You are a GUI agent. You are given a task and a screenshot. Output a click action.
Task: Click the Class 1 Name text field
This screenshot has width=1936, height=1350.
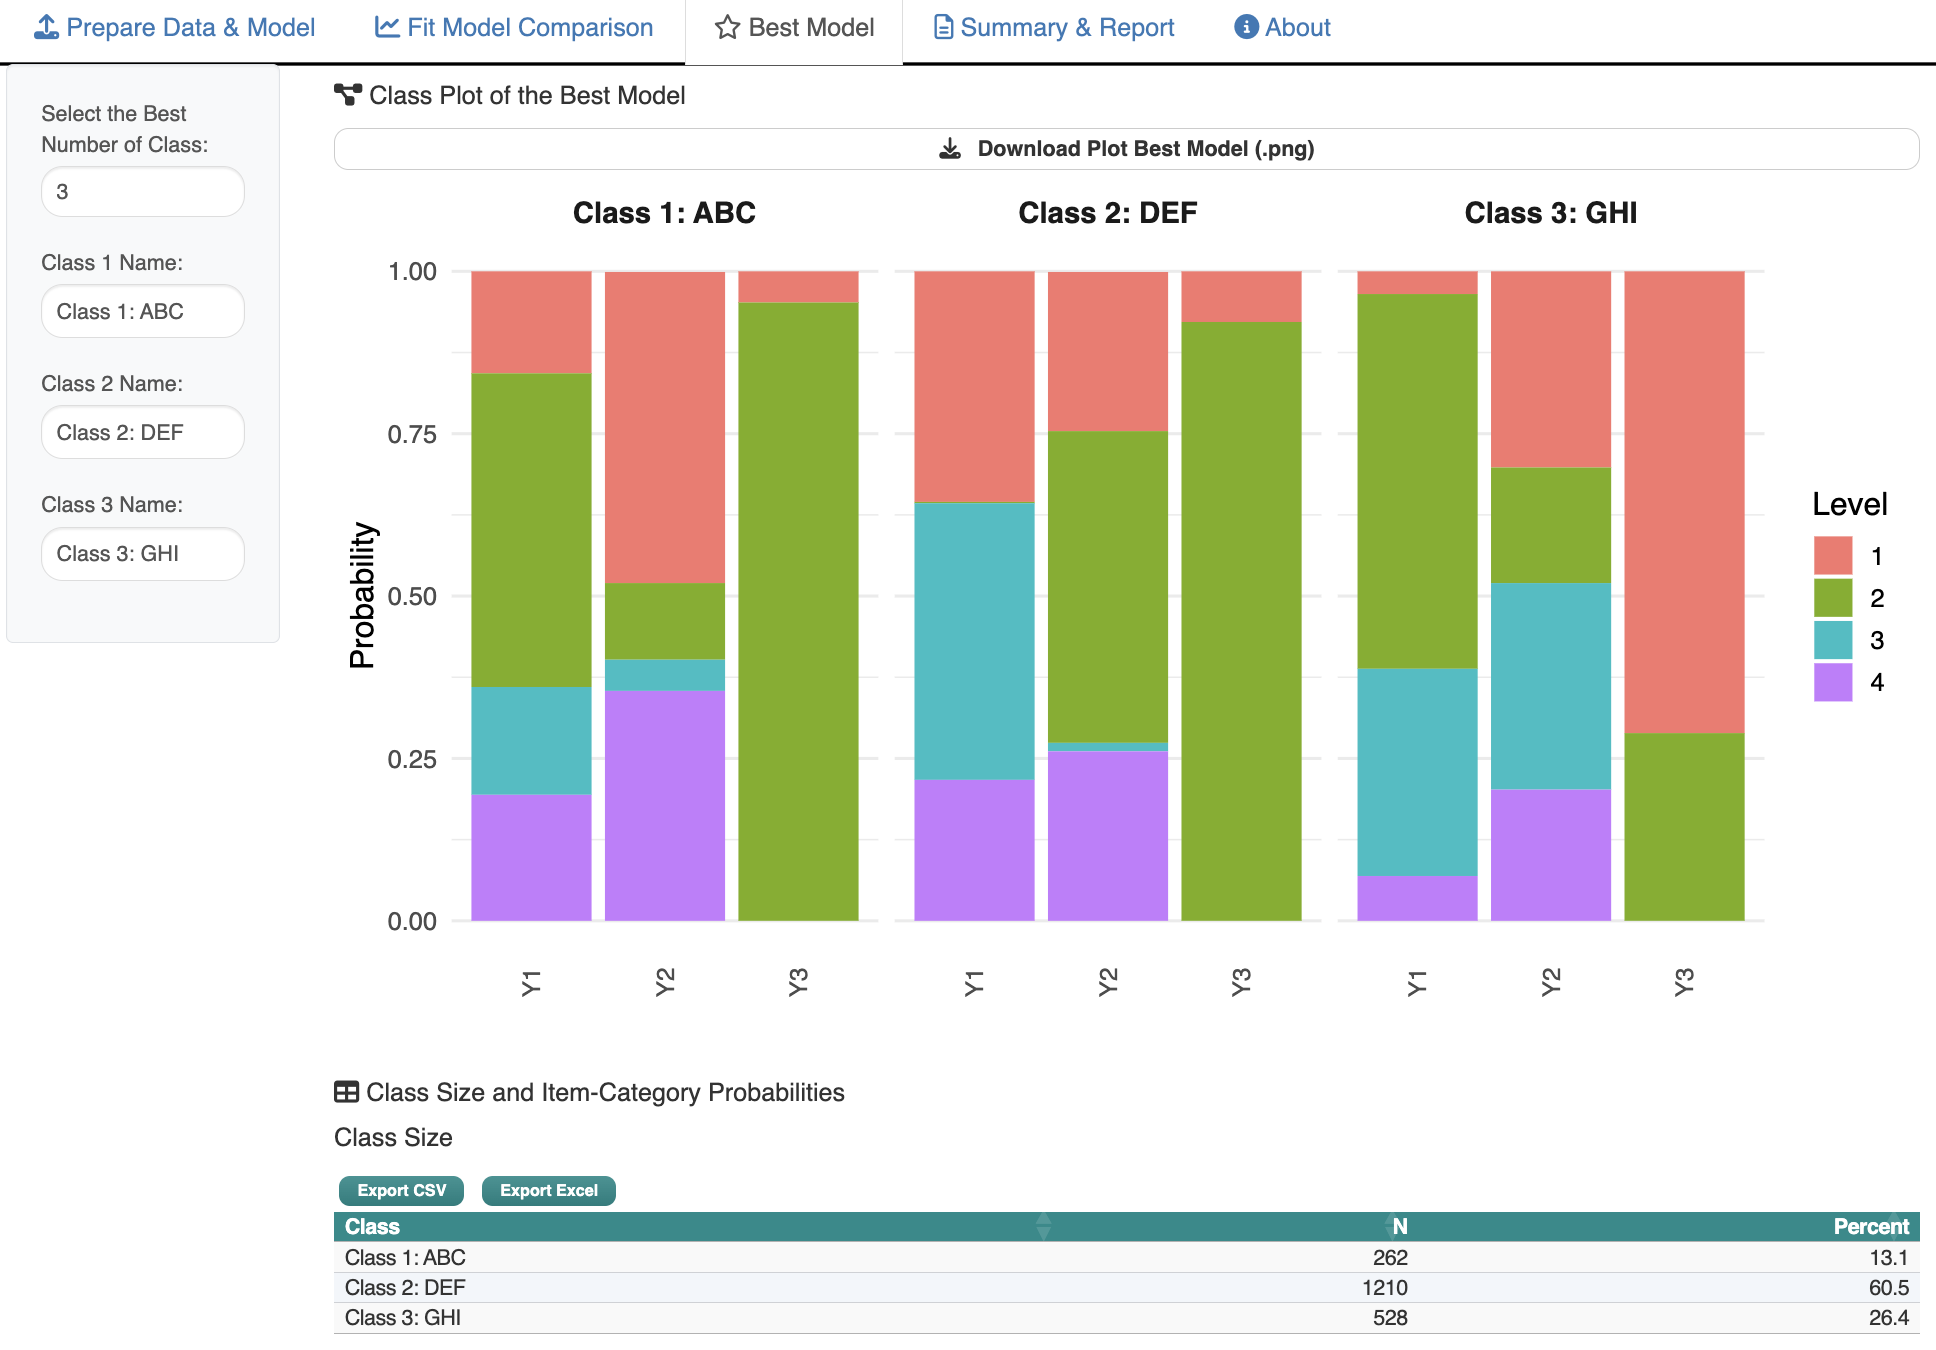click(x=142, y=311)
